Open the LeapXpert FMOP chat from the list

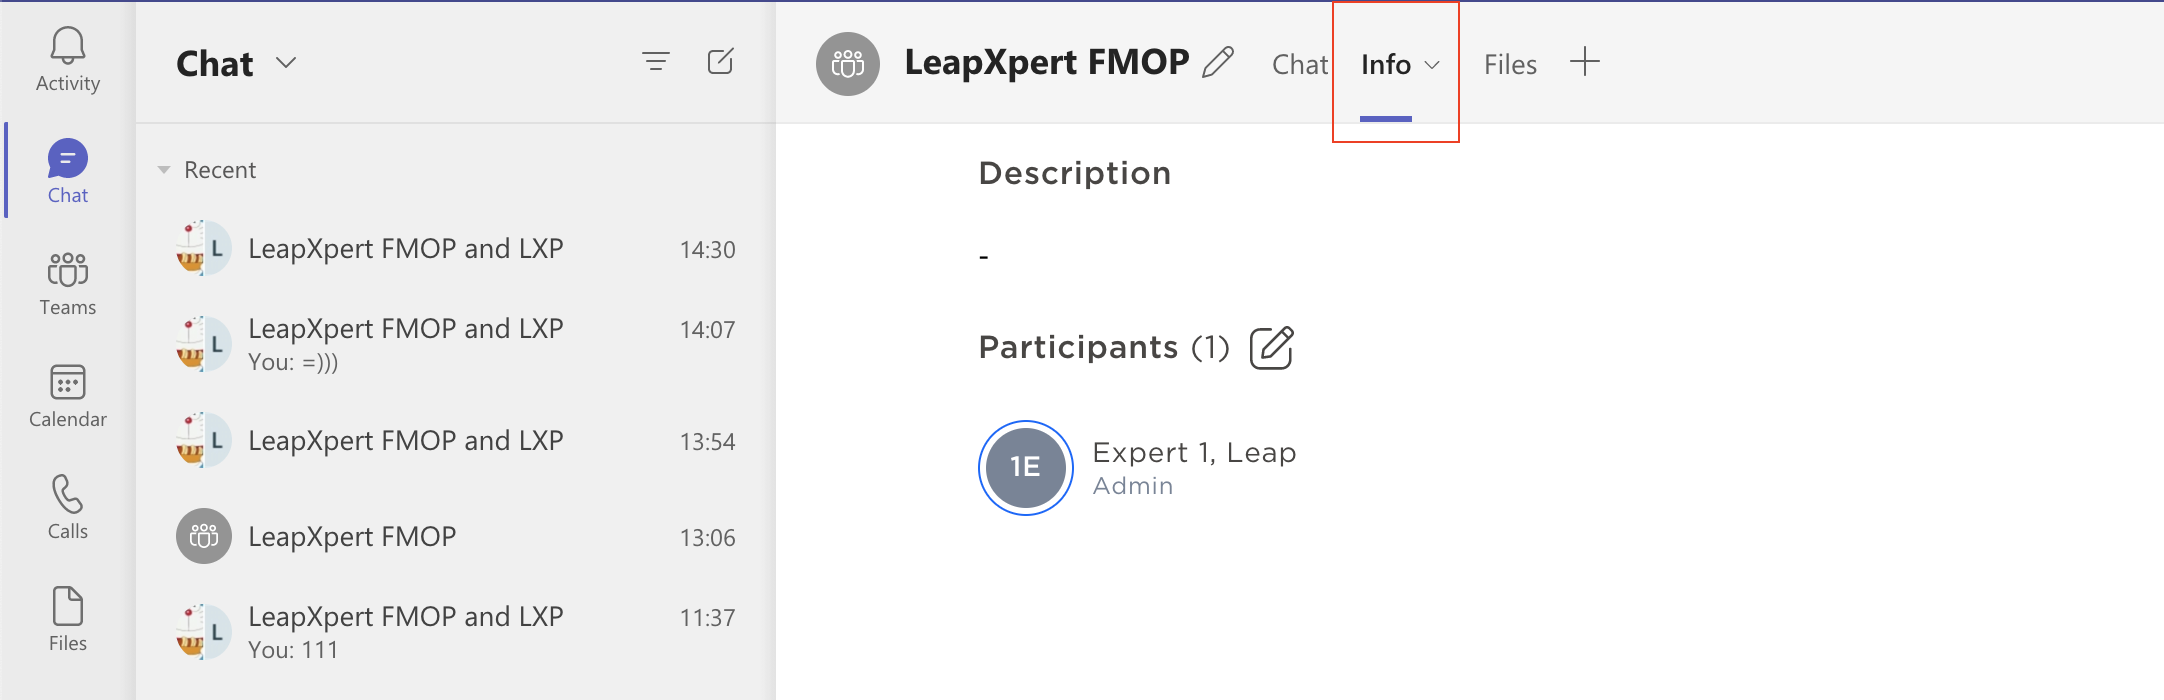pyautogui.click(x=353, y=537)
